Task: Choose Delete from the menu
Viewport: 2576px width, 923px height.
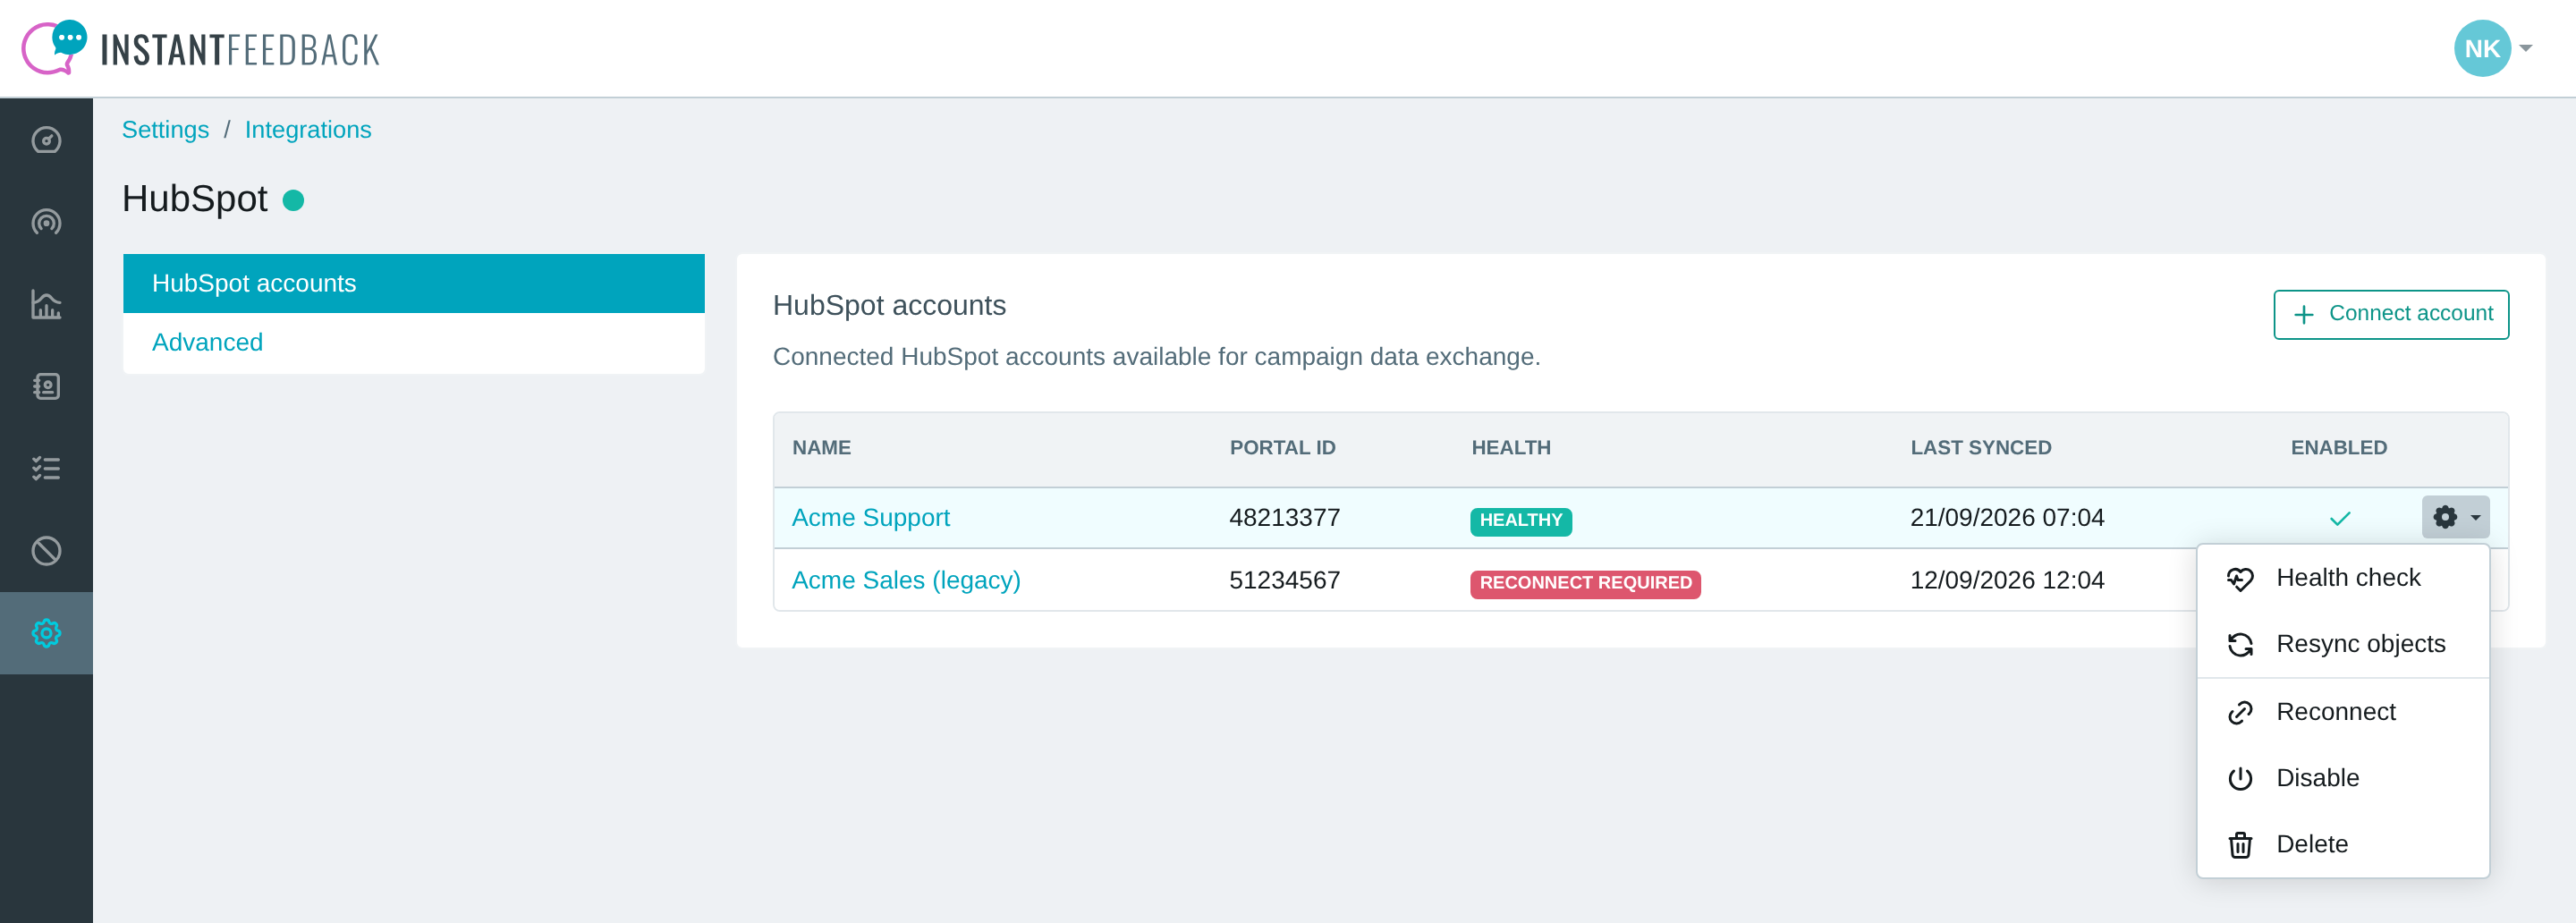Action: (2342, 844)
